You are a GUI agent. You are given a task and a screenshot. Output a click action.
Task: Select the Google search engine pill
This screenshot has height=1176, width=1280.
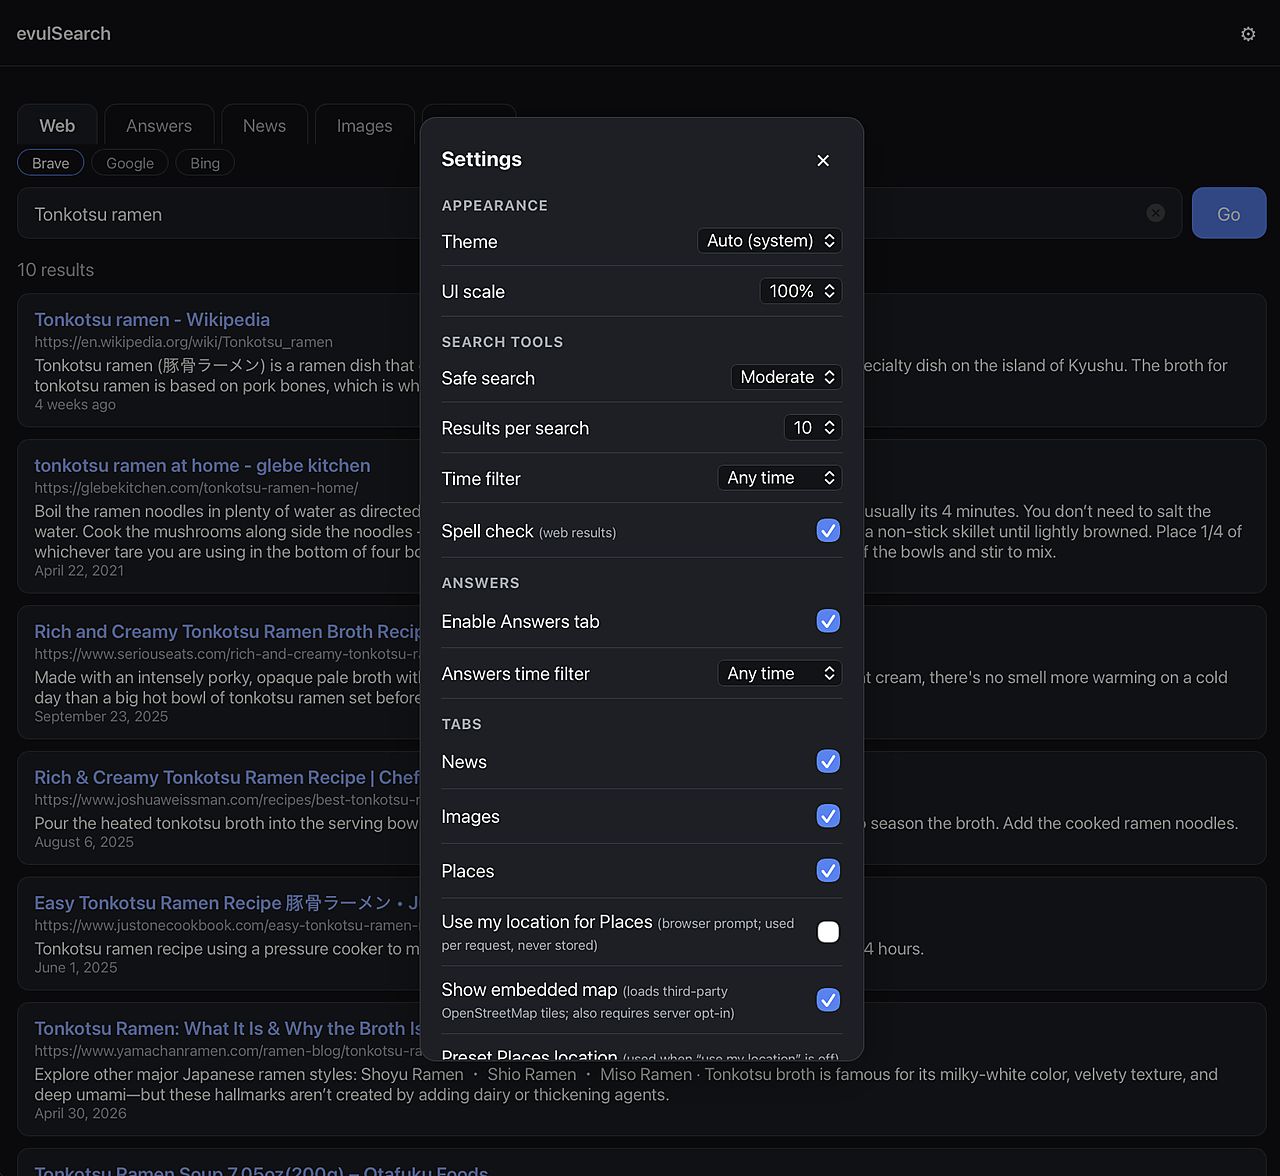coord(130,163)
